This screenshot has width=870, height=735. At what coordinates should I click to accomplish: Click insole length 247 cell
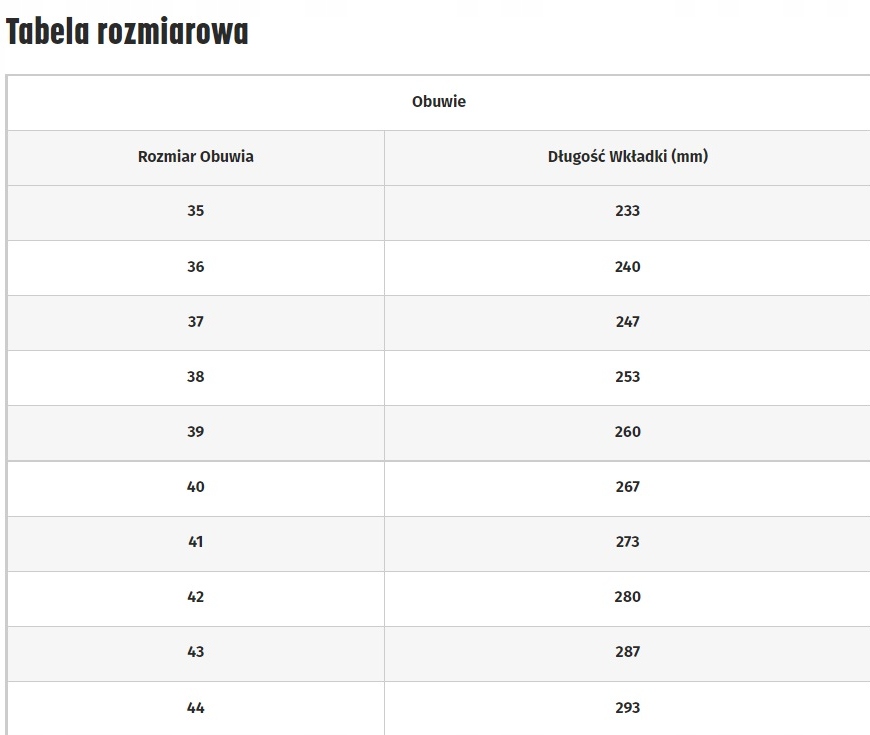[627, 322]
